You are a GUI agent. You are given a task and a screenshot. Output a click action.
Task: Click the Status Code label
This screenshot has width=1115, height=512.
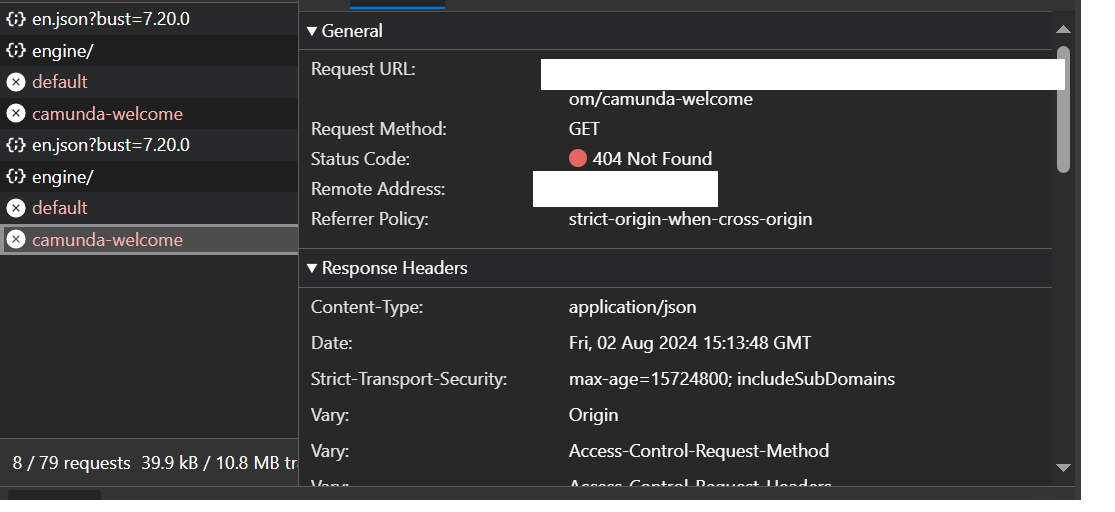(360, 159)
